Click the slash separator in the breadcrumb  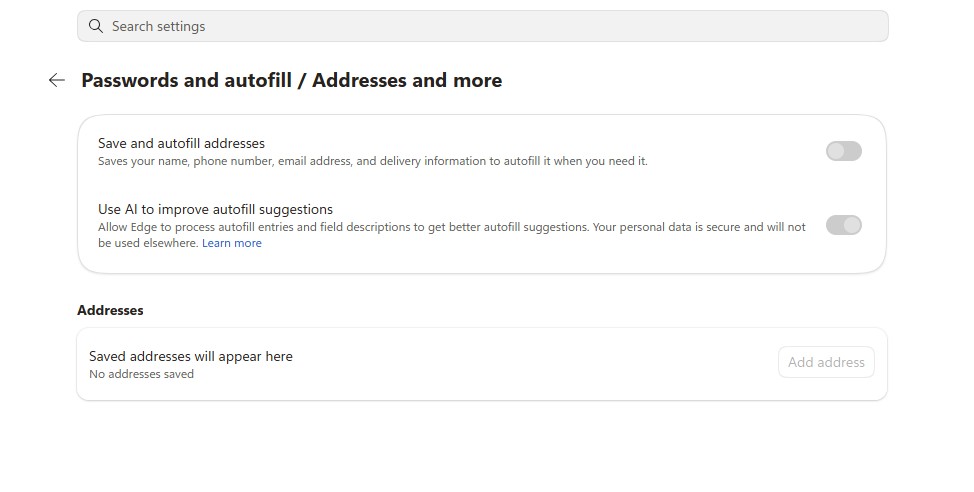[x=302, y=80]
